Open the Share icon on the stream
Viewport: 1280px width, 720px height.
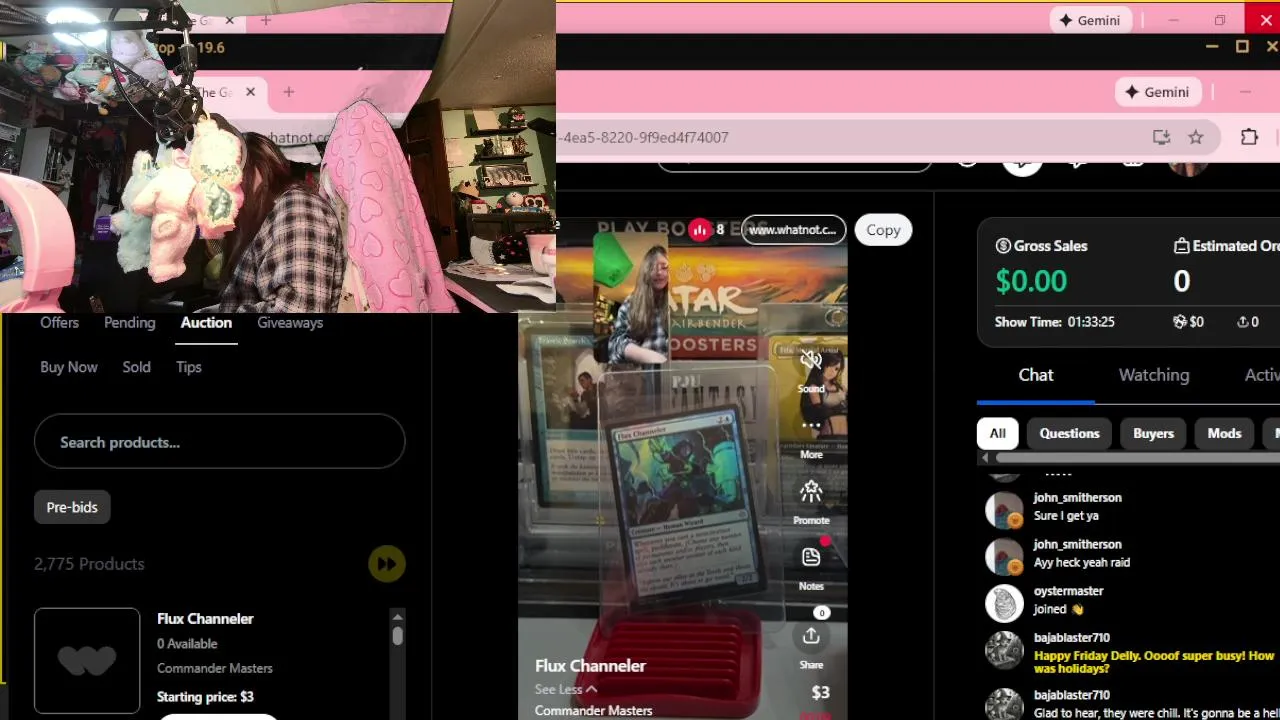(811, 636)
